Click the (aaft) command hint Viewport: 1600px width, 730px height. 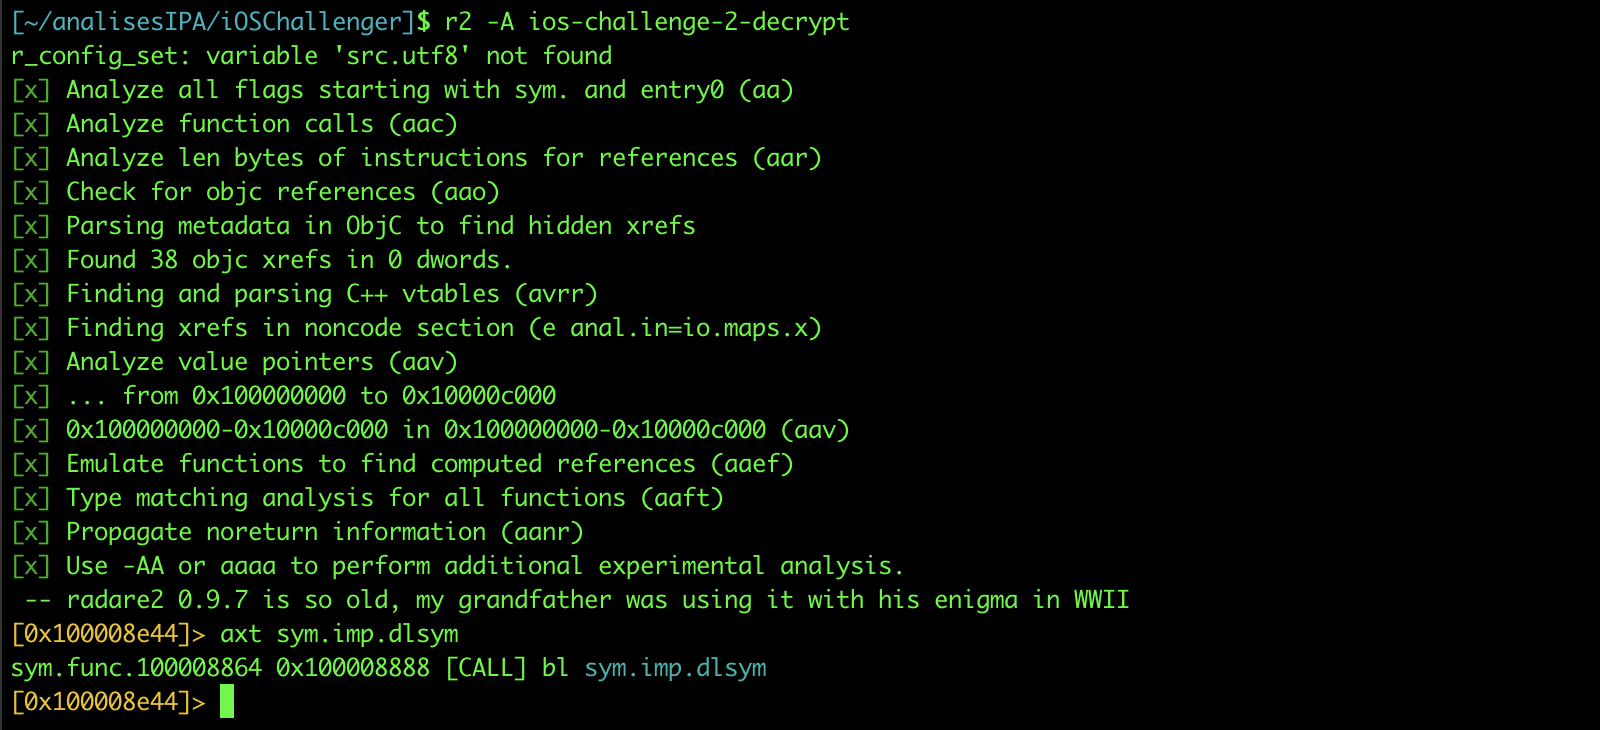[x=682, y=498]
